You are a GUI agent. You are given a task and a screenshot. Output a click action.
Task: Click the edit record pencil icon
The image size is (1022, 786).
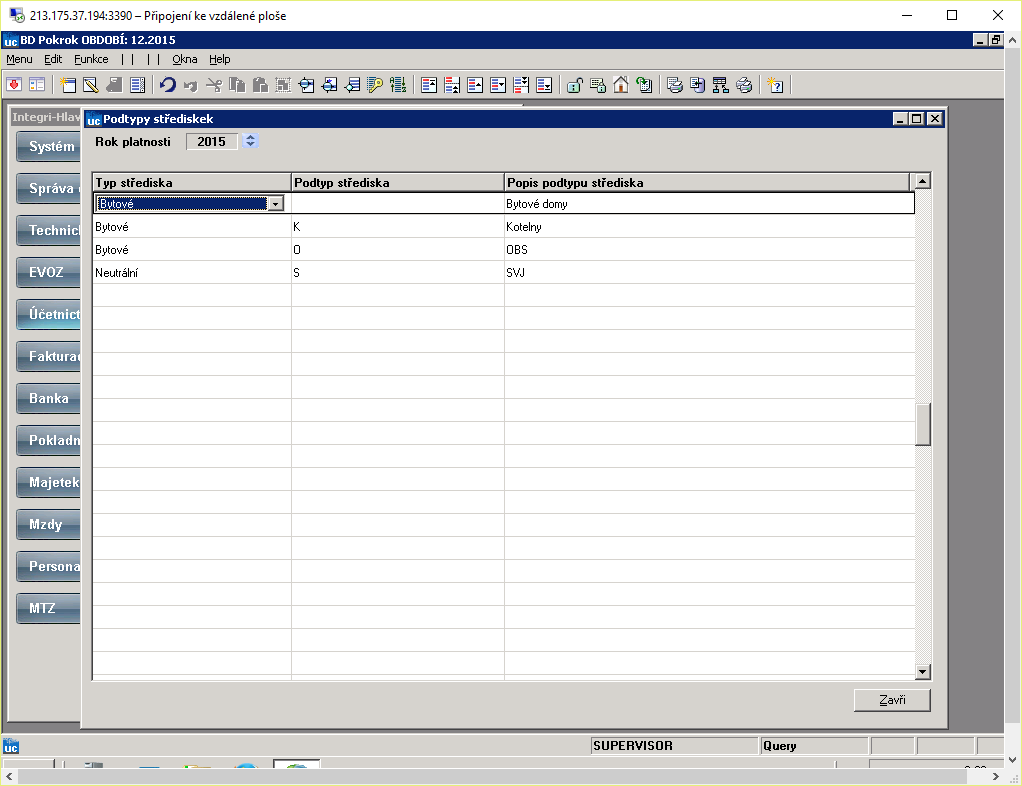coord(91,85)
